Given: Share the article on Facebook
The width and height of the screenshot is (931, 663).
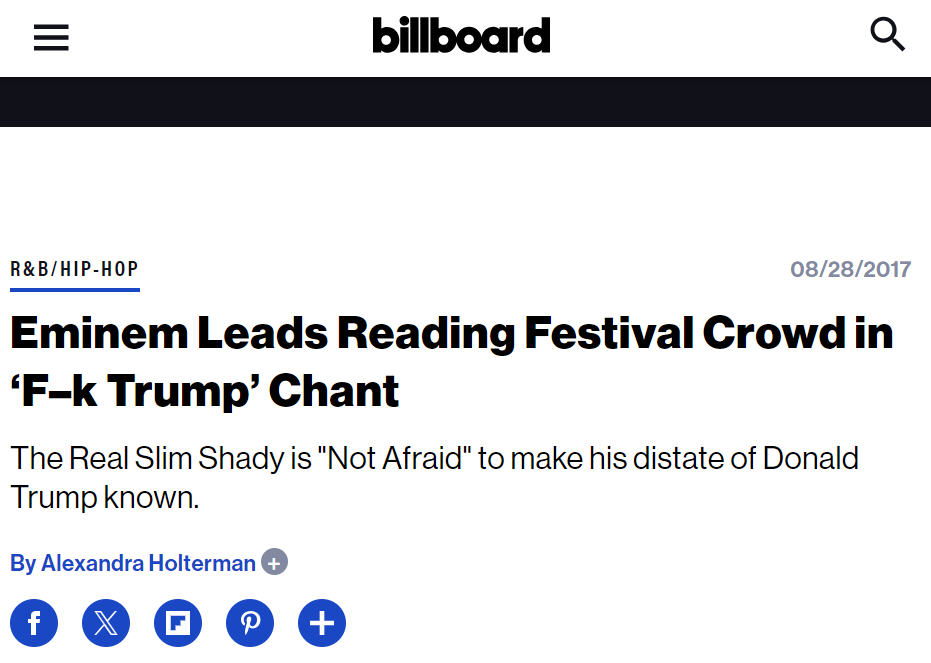Looking at the screenshot, I should pos(34,624).
